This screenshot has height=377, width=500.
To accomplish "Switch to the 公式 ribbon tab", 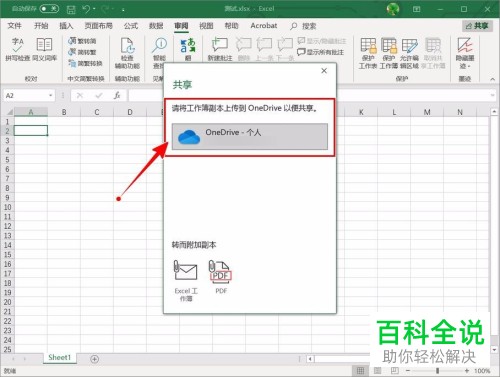I will coord(131,26).
